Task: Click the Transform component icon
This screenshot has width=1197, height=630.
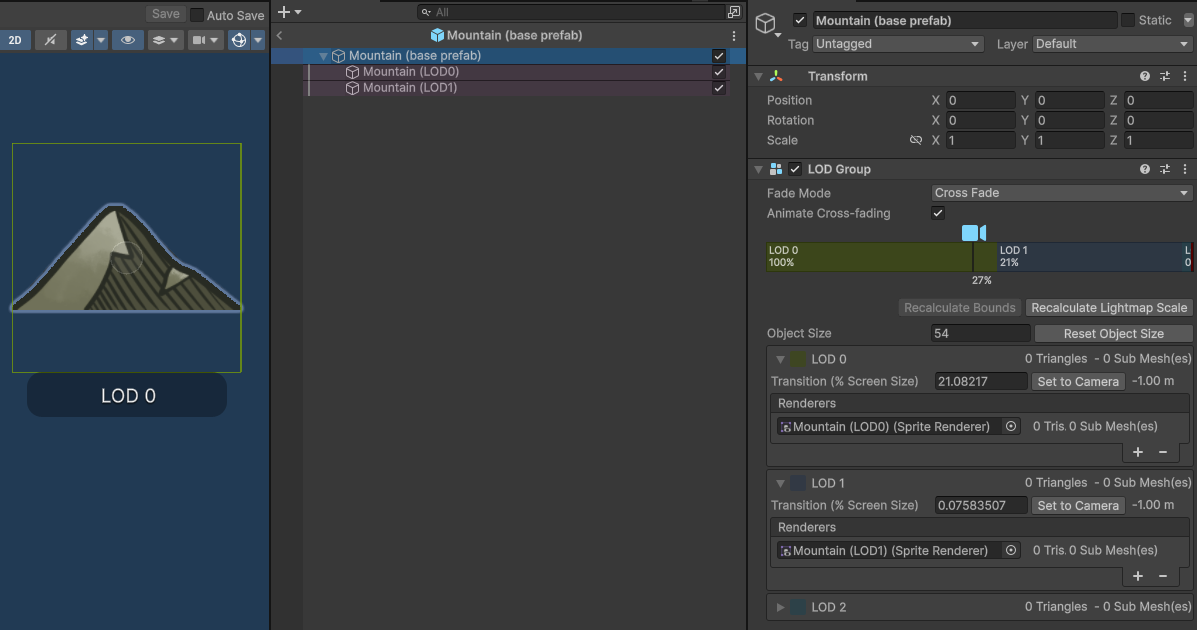Action: pos(774,76)
